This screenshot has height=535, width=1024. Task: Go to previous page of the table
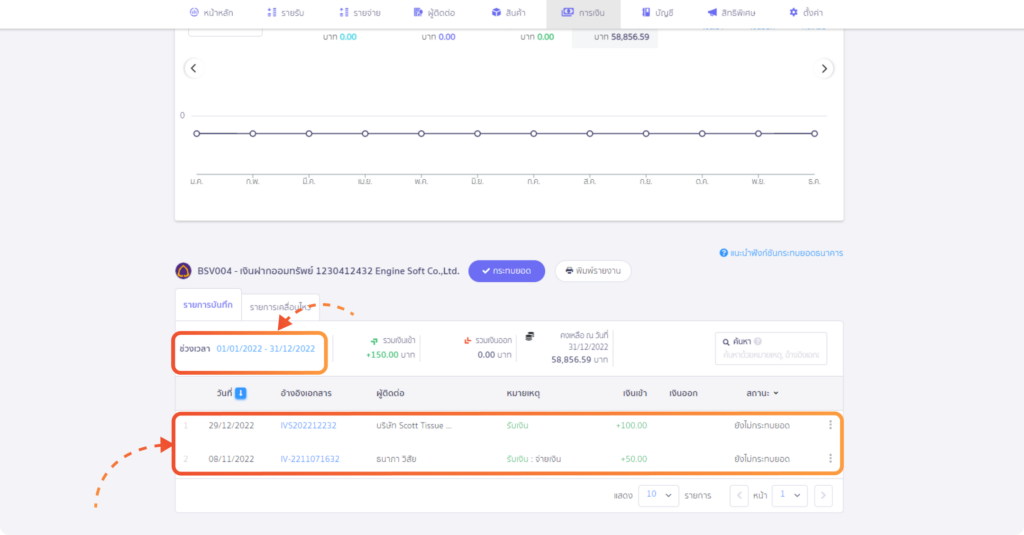(739, 495)
